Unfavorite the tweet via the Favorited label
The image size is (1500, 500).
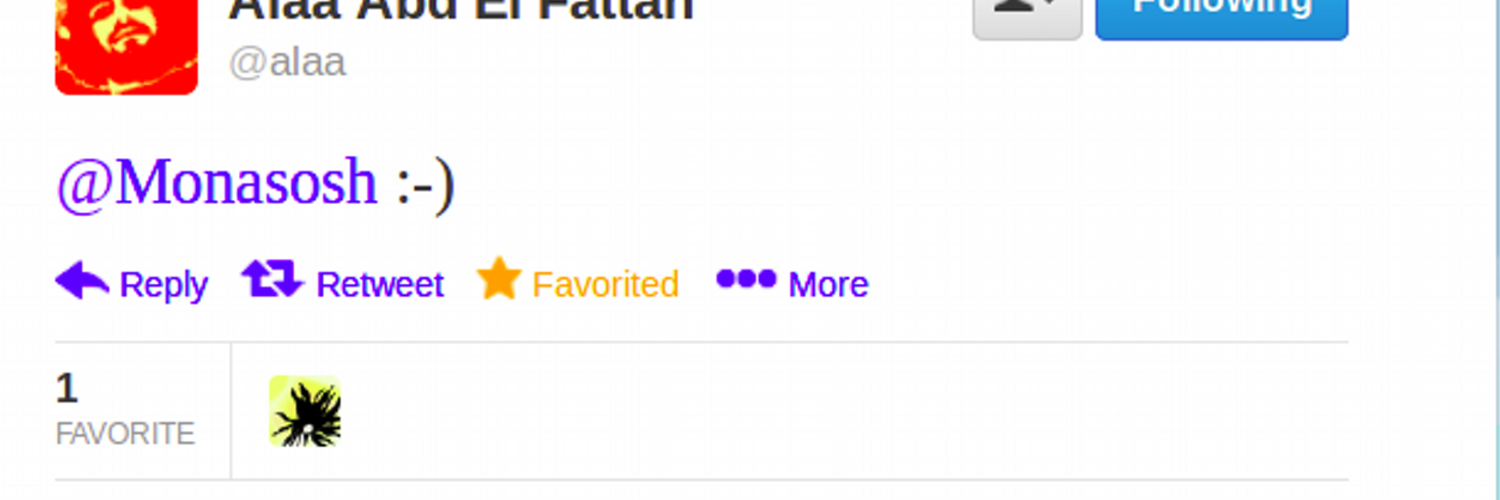coord(605,285)
